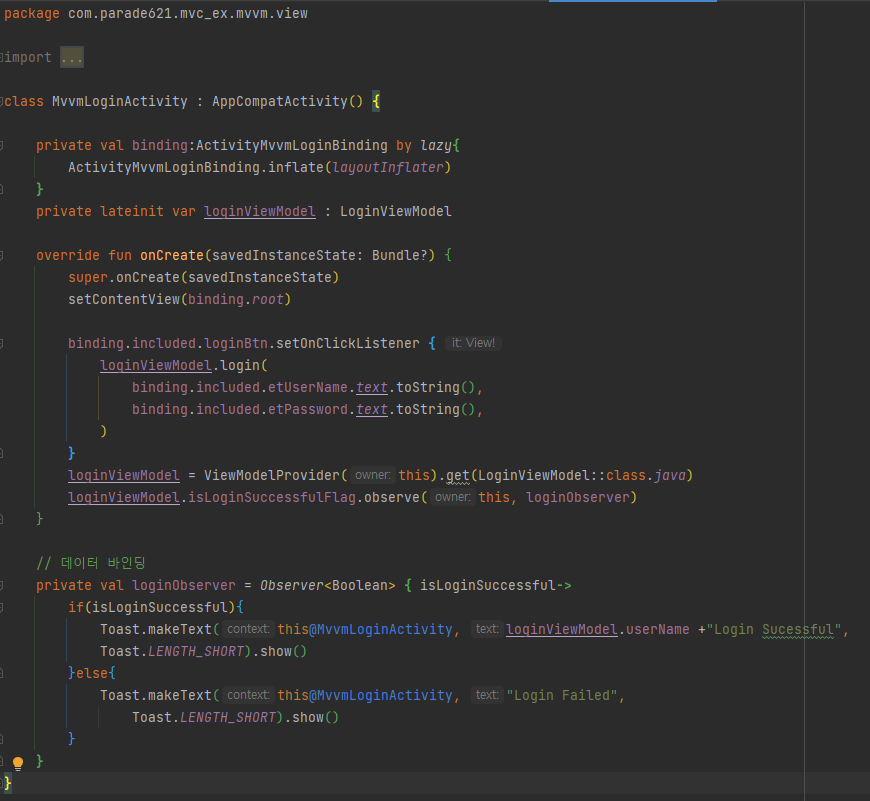Click the MvvmLoginActivity class name in declaration
Image resolution: width=870 pixels, height=801 pixels.
120,102
